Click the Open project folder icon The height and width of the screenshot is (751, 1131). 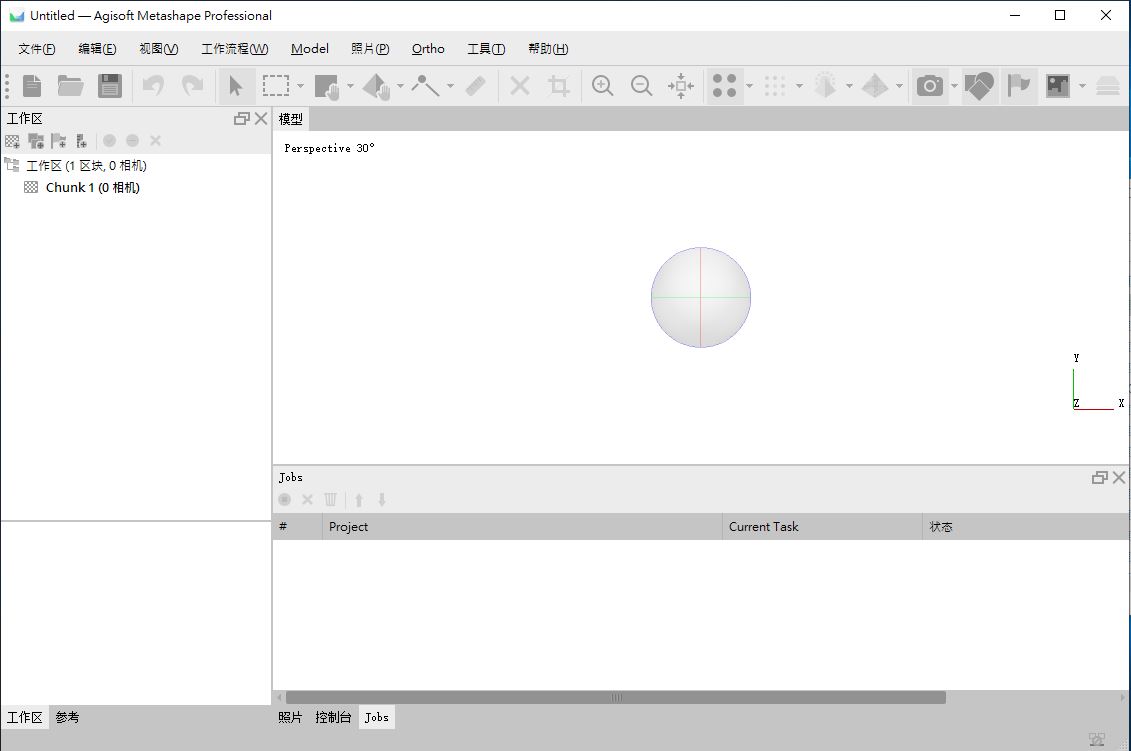coord(70,86)
